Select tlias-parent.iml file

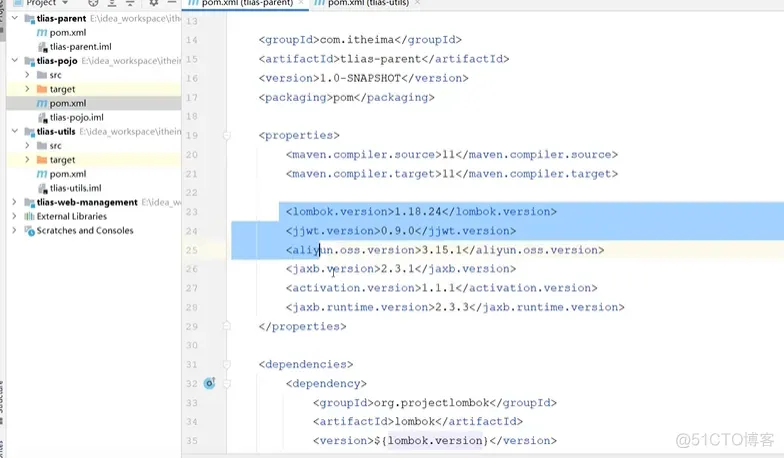click(x=80, y=46)
